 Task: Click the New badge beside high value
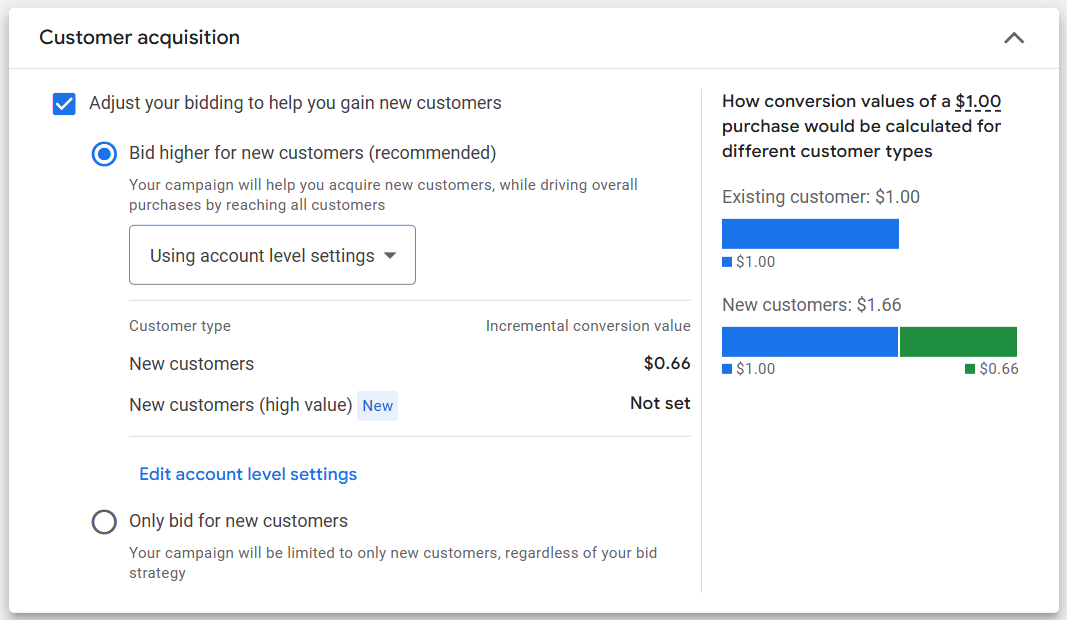coord(377,405)
